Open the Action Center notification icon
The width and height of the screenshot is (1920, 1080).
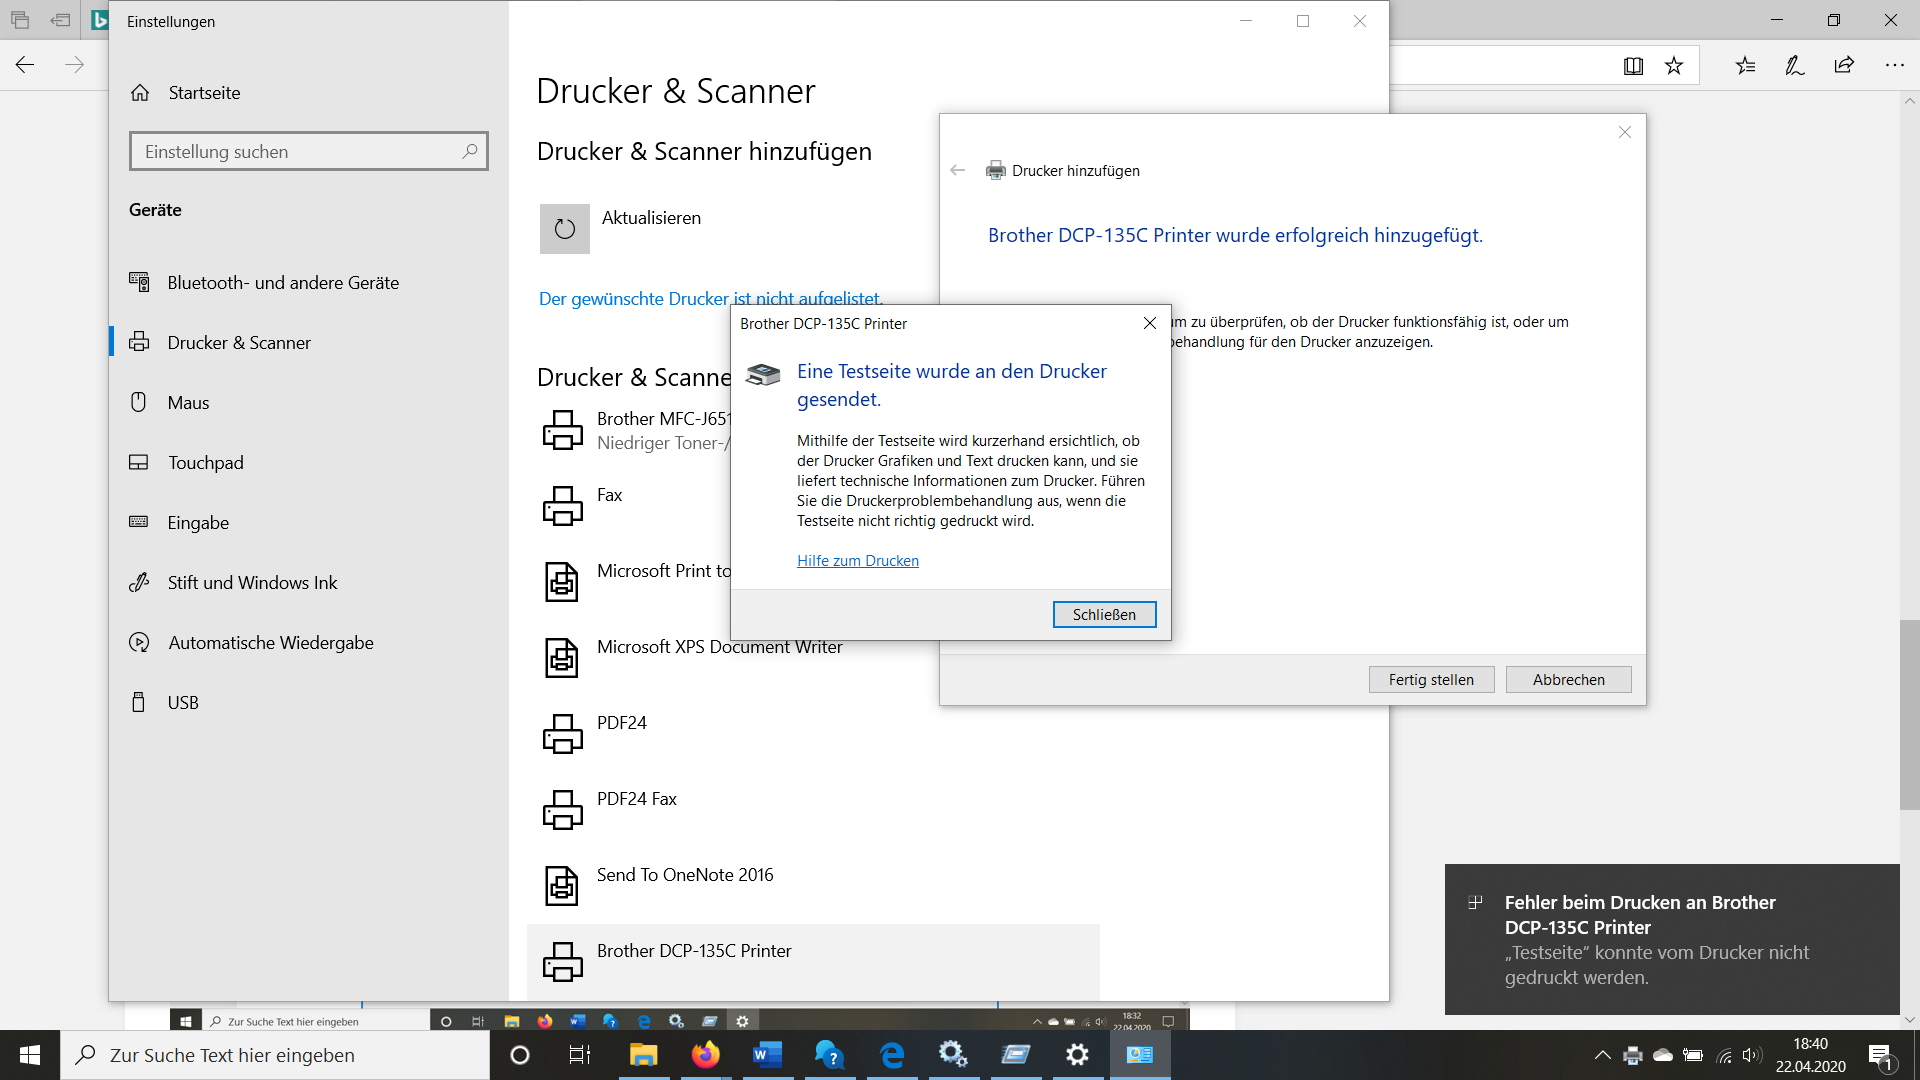click(1880, 1055)
